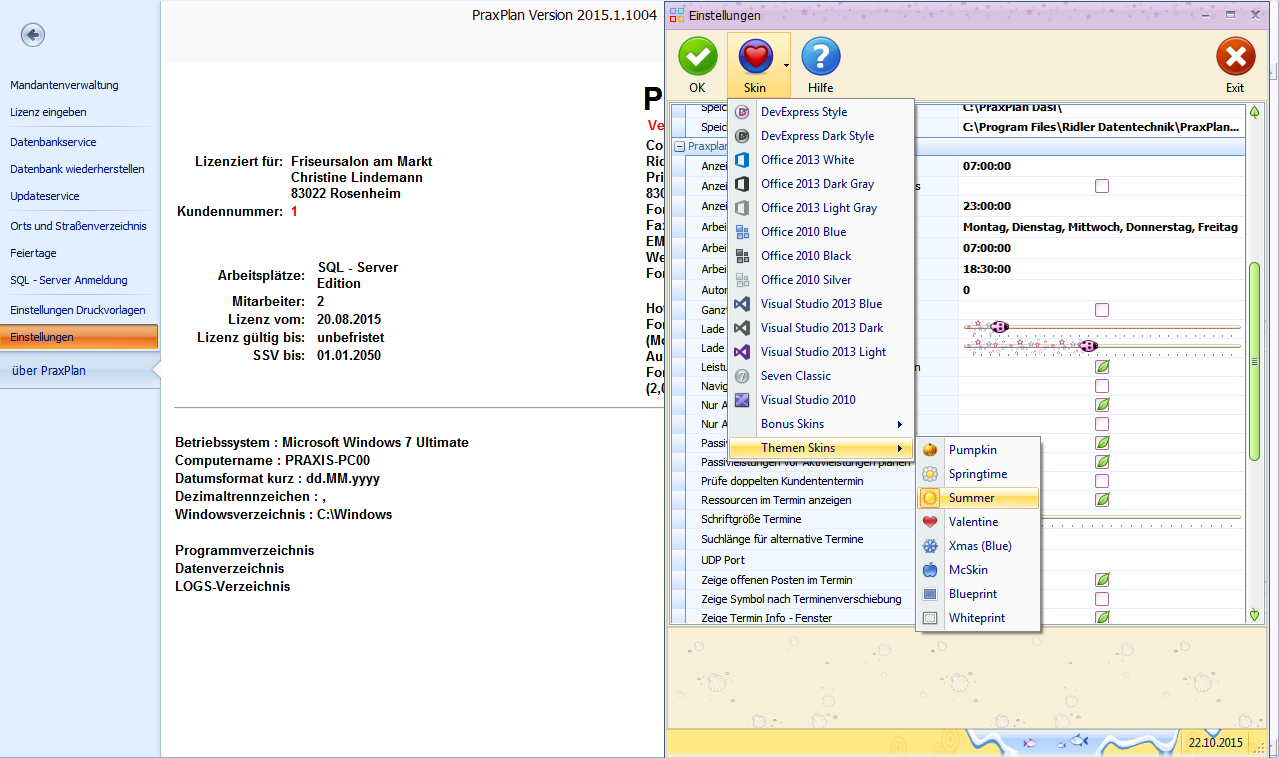Show the über PraxPlan page

tap(79, 370)
